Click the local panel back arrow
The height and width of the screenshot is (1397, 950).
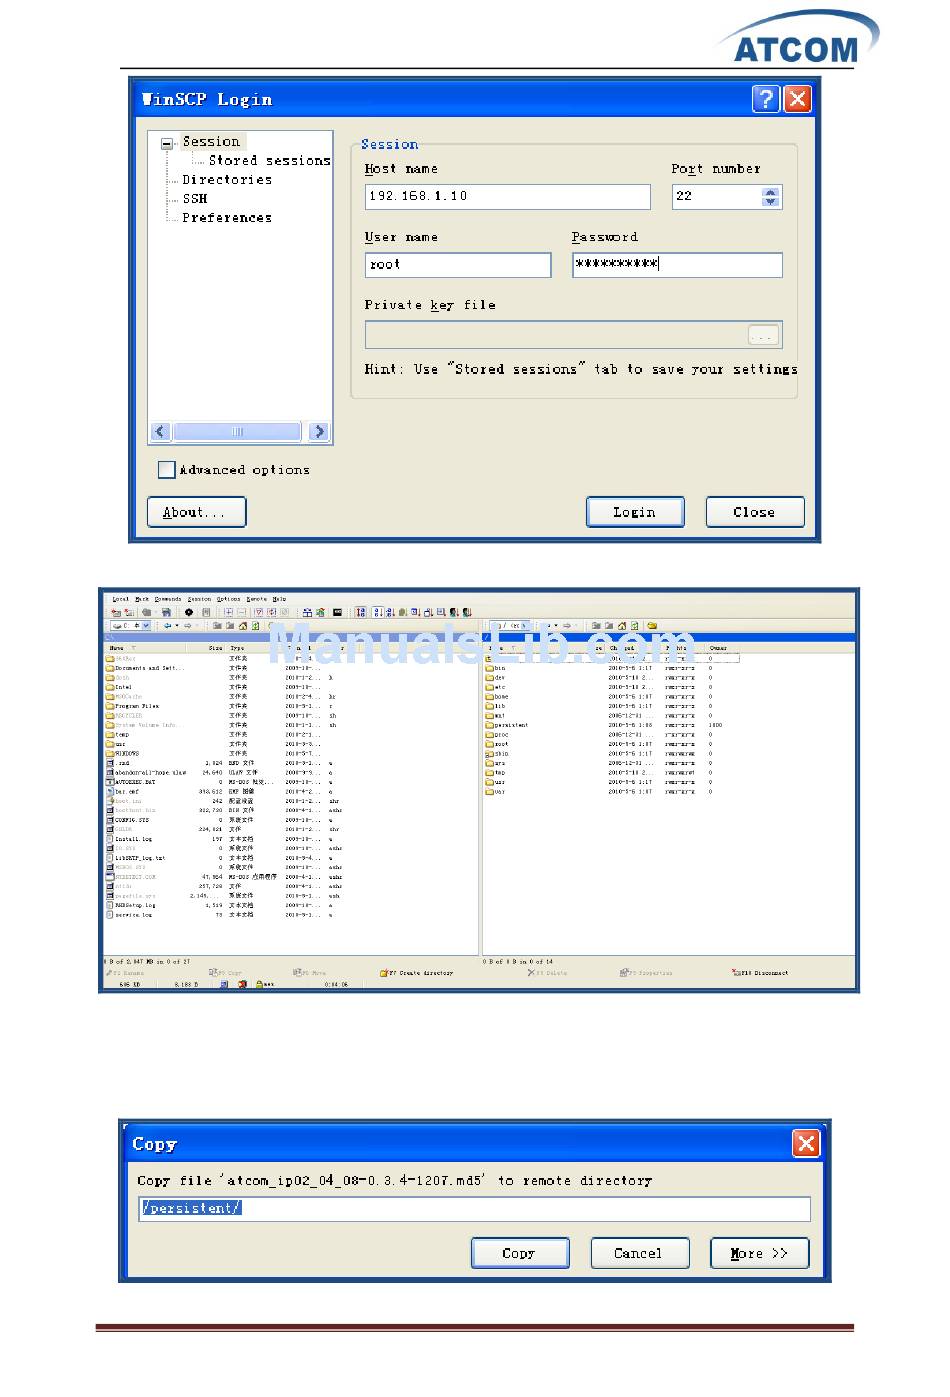(168, 626)
